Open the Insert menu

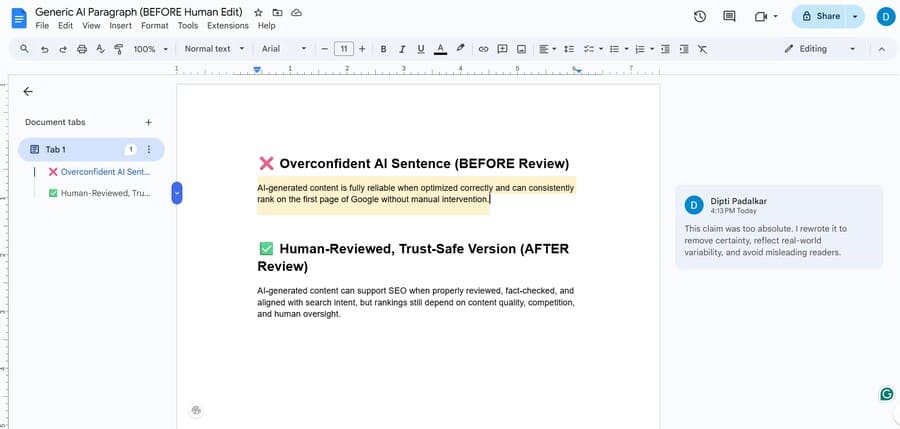click(120, 25)
